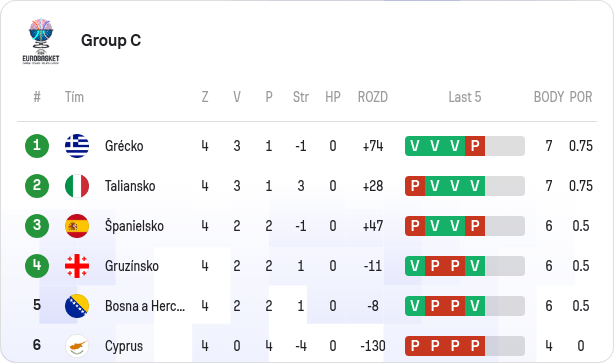
Task: Open the Španielsko team name
Action: click(134, 226)
